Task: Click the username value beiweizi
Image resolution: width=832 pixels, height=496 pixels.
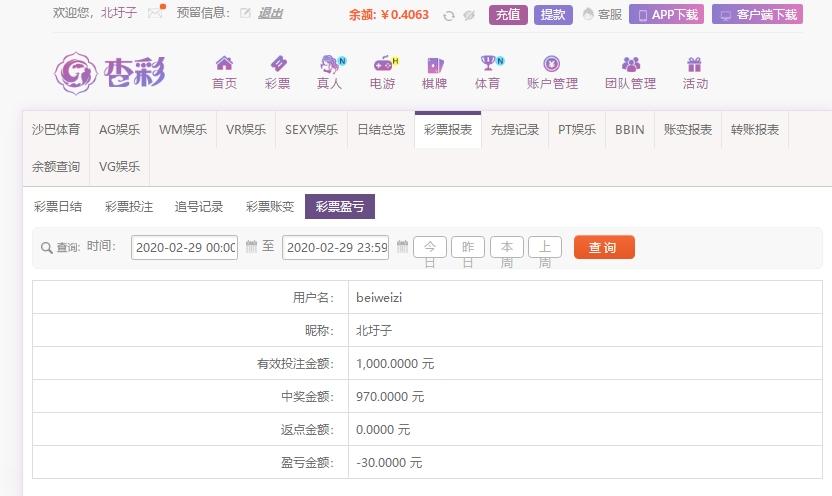Action: (x=379, y=298)
